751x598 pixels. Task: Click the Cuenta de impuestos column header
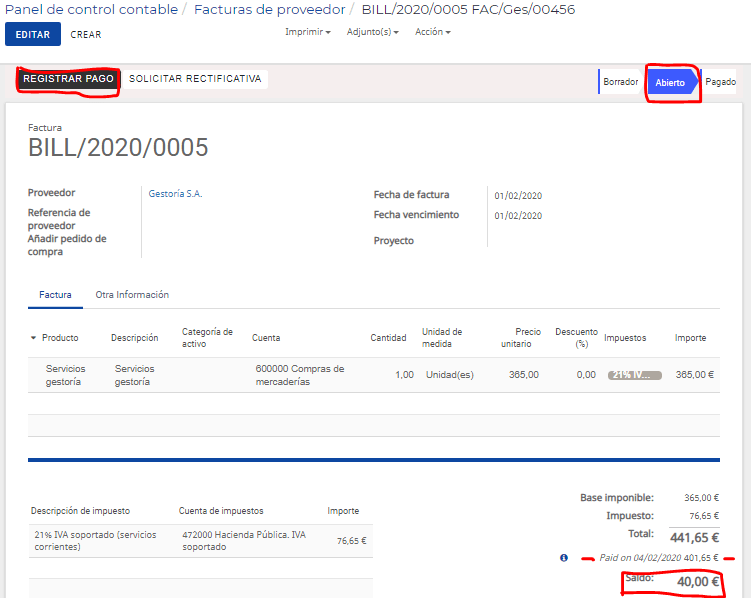[x=221, y=511]
